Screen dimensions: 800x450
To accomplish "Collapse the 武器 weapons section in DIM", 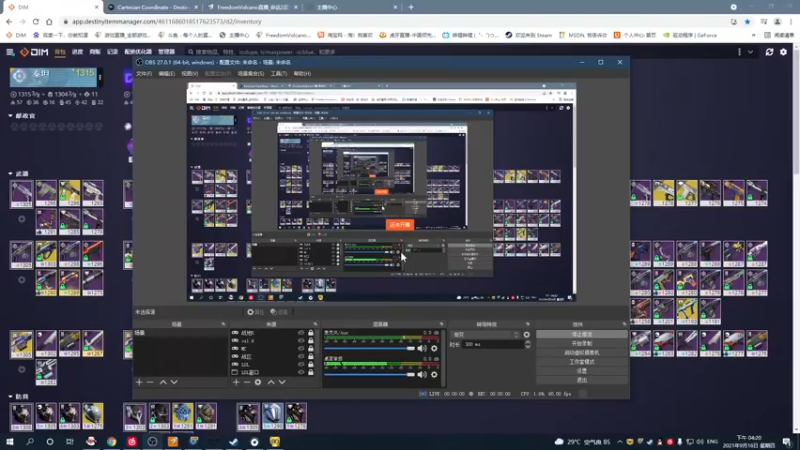I will point(10,174).
